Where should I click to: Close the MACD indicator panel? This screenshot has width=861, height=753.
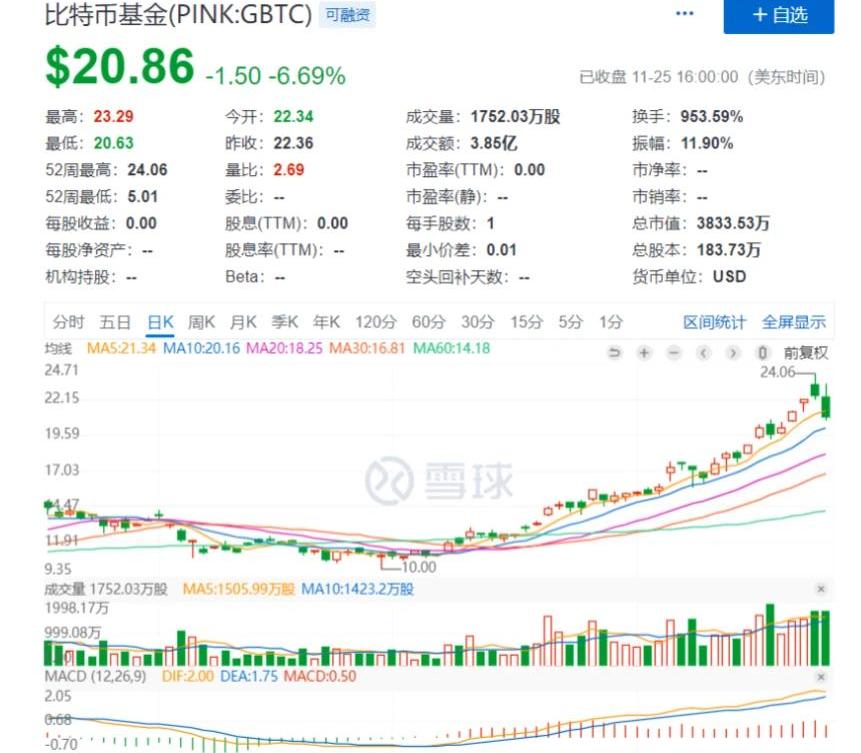(x=821, y=677)
